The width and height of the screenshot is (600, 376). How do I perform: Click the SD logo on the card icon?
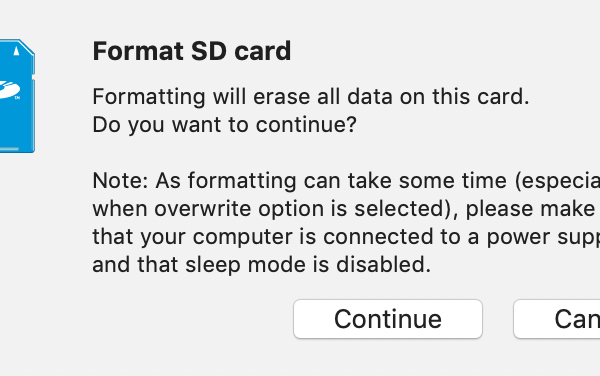pyautogui.click(x=9, y=91)
